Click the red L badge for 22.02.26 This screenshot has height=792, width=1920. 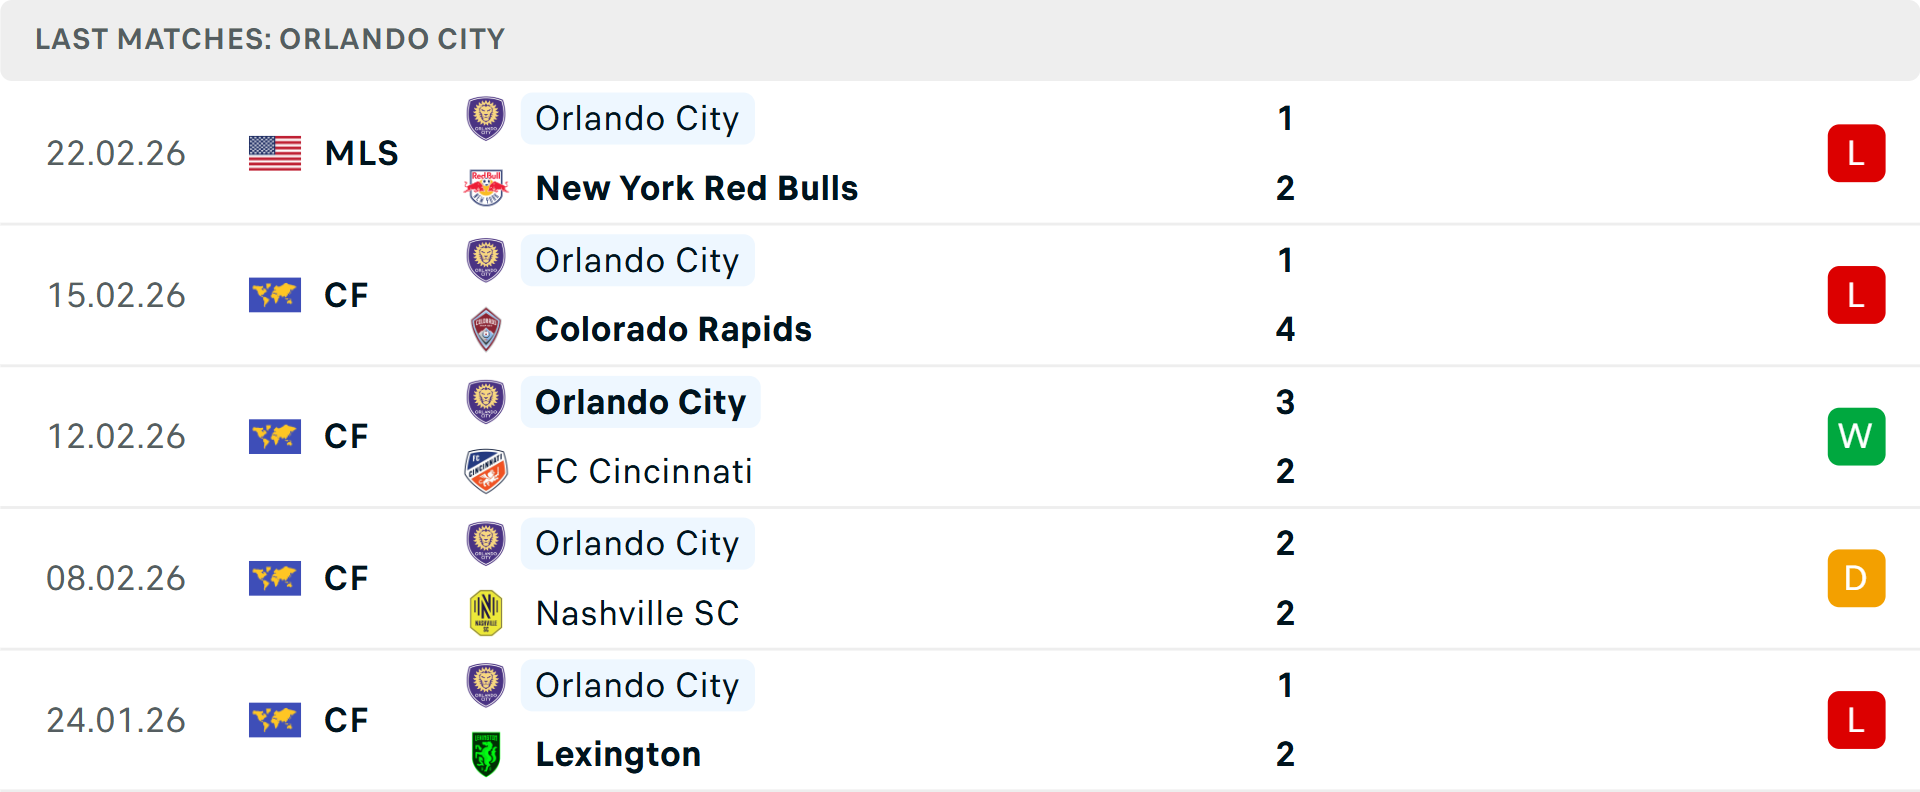[x=1856, y=153]
